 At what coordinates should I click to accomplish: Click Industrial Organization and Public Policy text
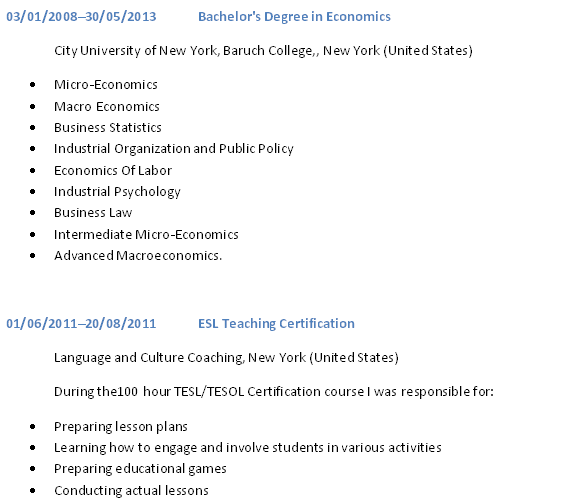tap(174, 149)
